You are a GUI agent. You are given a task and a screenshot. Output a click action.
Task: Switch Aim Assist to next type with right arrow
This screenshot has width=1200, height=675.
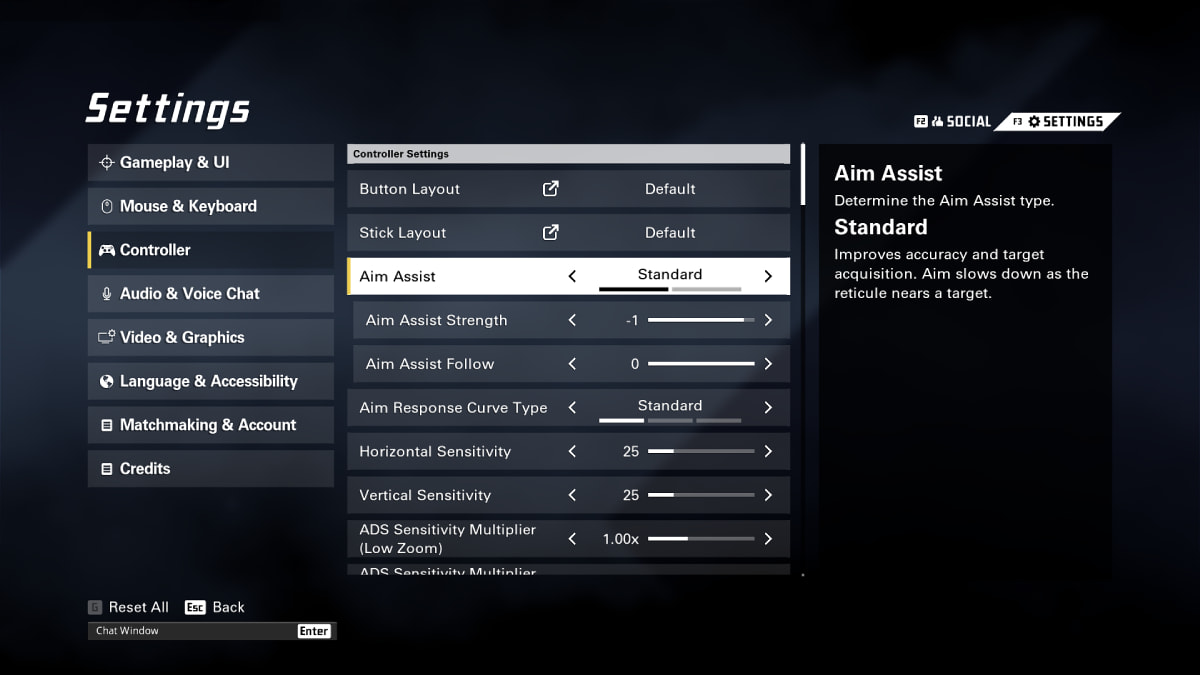(x=768, y=277)
